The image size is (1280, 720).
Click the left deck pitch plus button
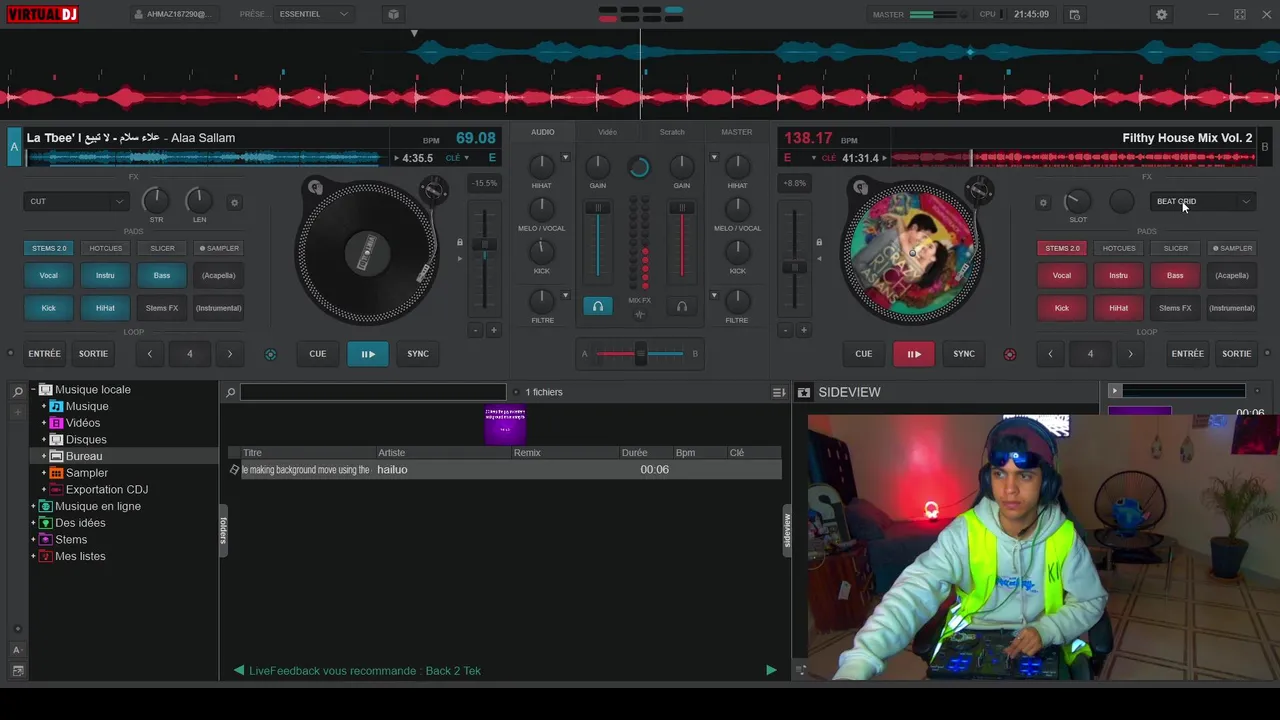tap(493, 330)
